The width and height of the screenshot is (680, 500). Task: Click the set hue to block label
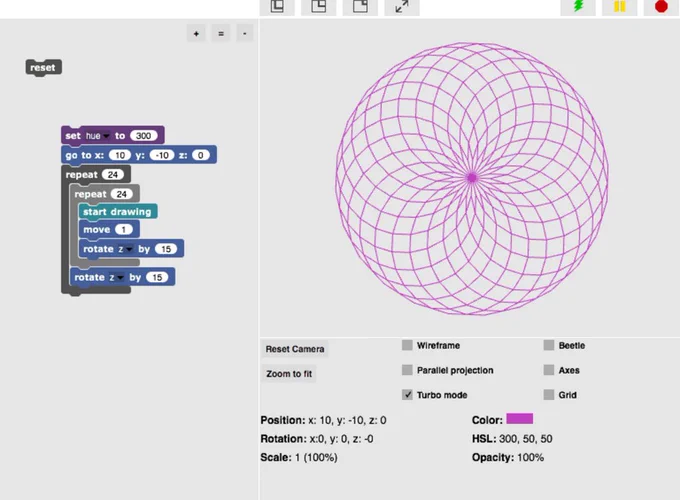click(73, 136)
